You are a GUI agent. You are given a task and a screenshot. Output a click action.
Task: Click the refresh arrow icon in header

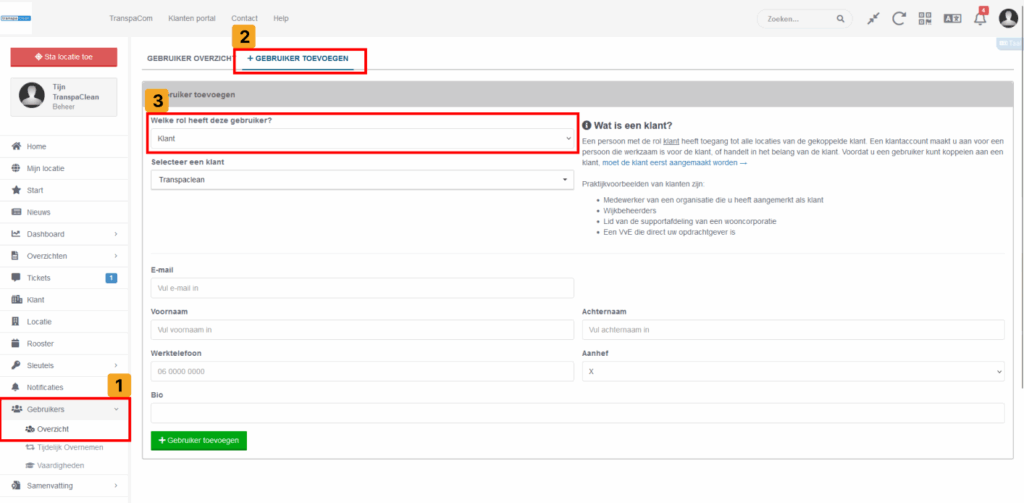[x=899, y=19]
